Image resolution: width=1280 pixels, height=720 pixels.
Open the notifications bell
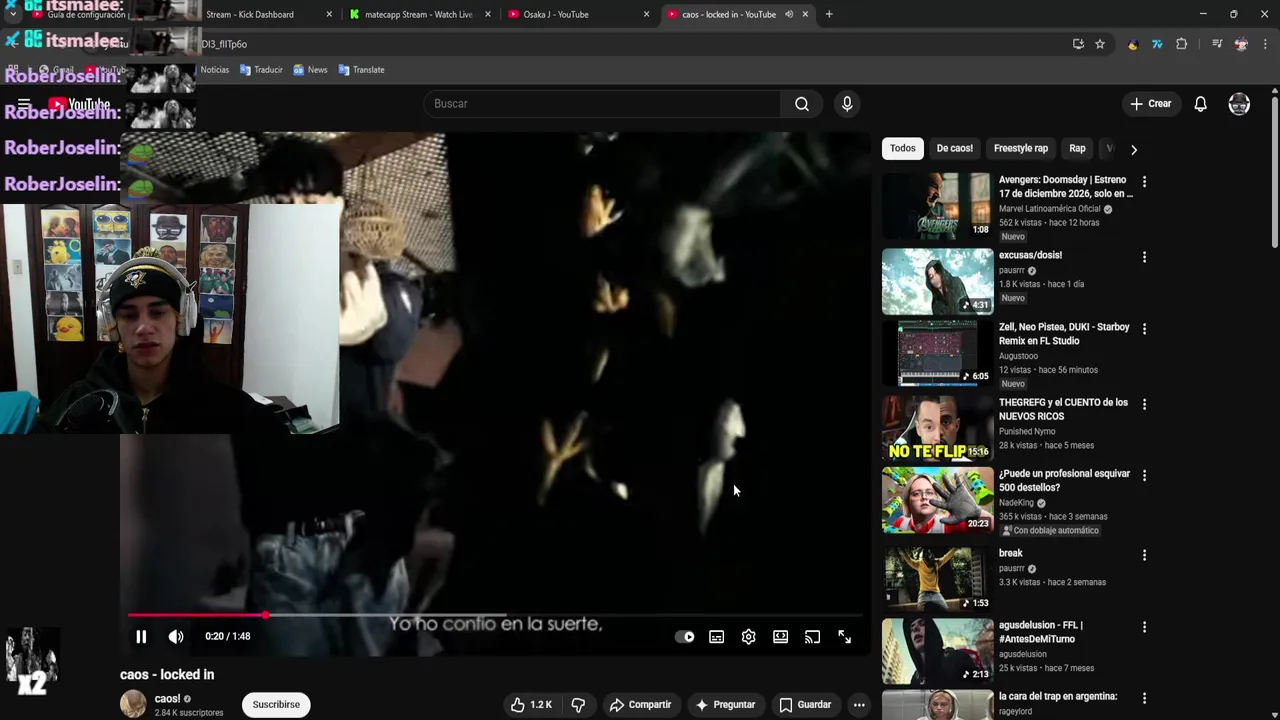click(x=1201, y=104)
